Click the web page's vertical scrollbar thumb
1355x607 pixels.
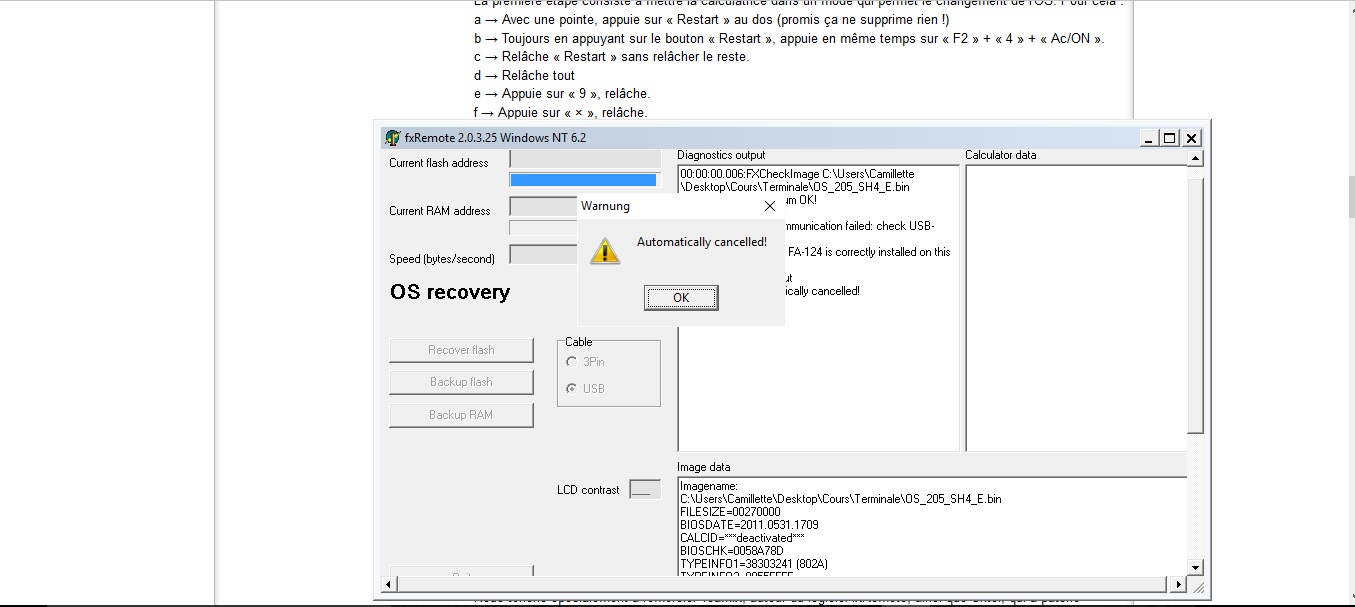[x=1350, y=196]
